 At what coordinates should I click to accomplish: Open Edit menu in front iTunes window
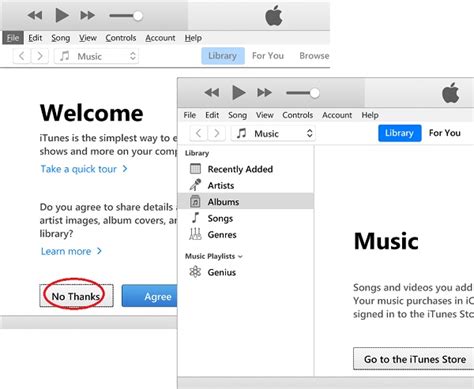tap(212, 115)
